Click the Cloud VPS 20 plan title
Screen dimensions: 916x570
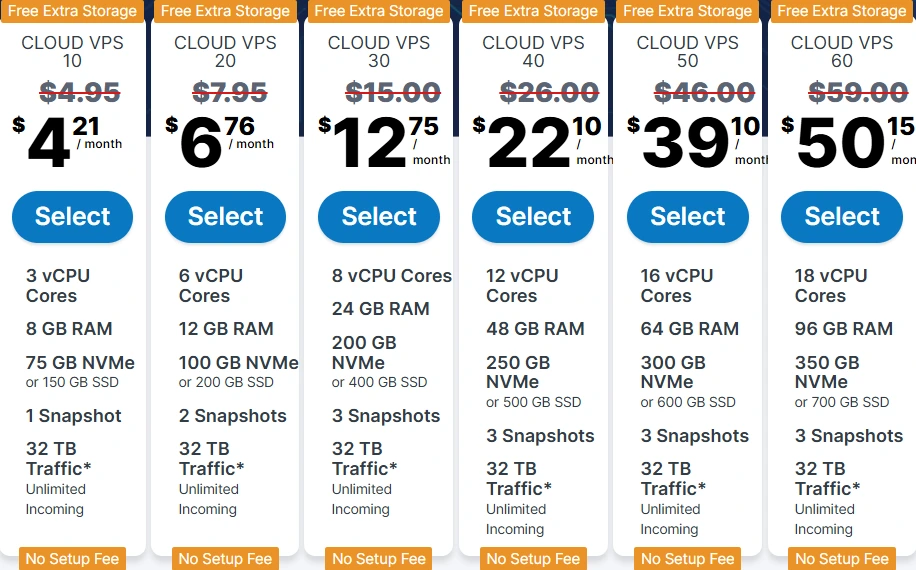tap(225, 52)
